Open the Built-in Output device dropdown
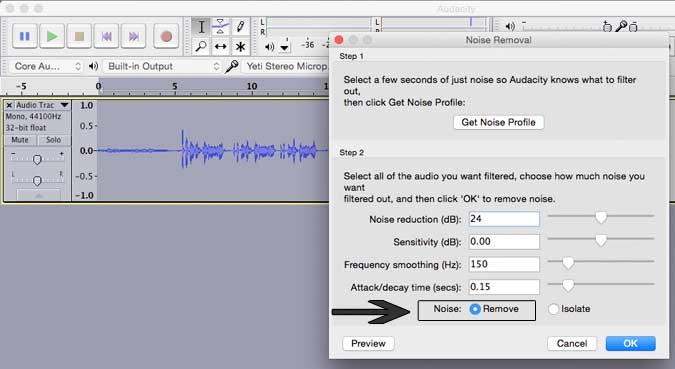This screenshot has width=675, height=369. tap(163, 66)
